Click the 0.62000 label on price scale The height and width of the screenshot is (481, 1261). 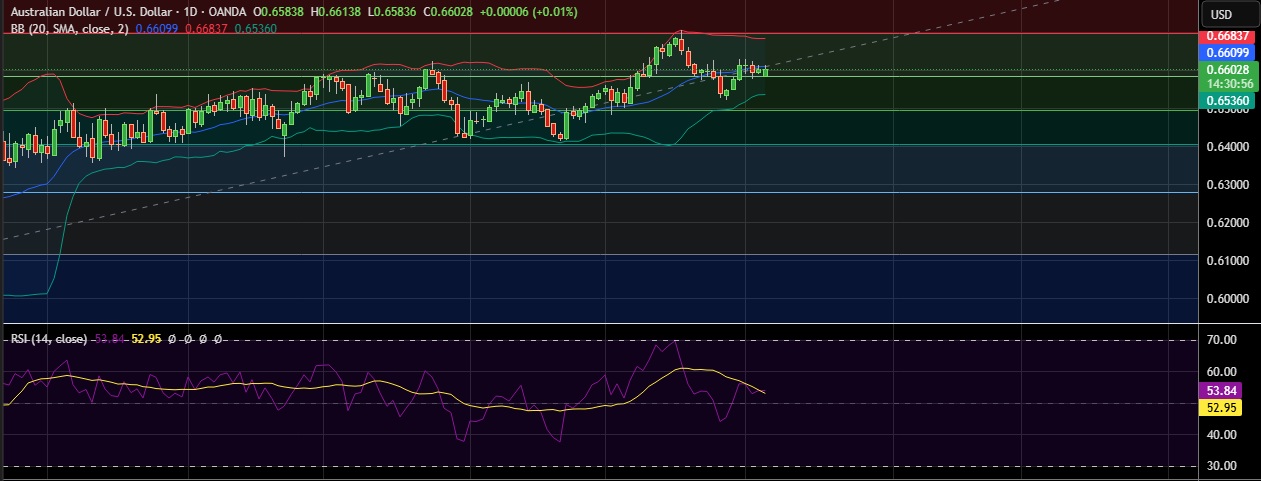click(1226, 222)
